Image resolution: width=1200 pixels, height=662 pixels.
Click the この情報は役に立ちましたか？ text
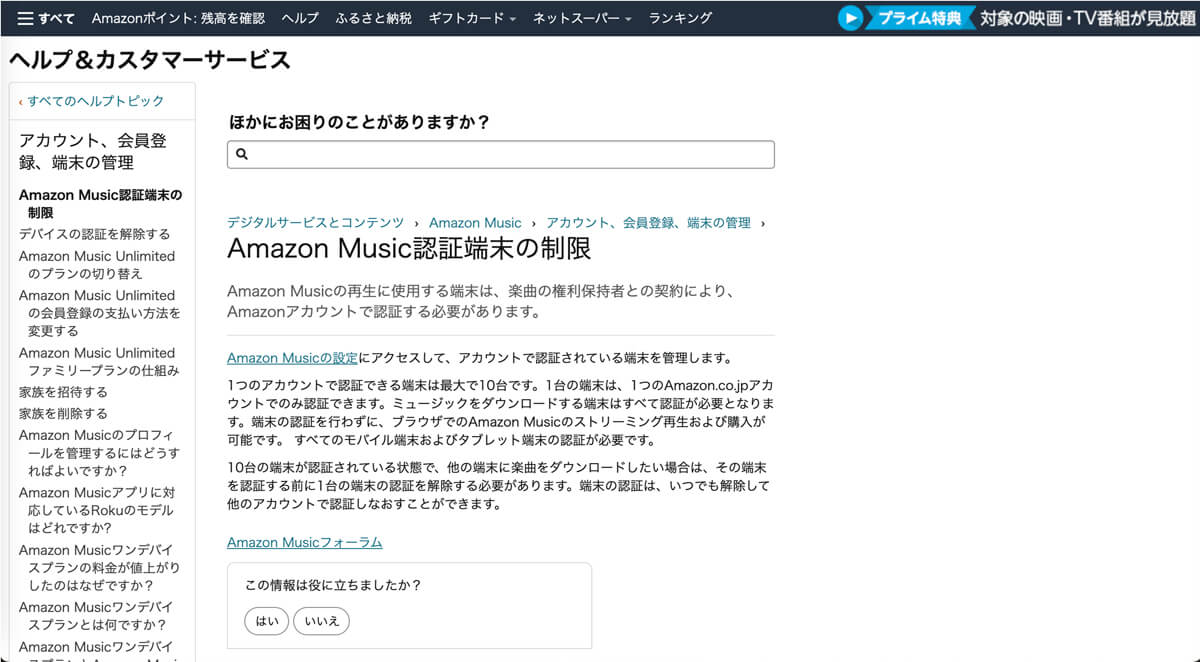click(333, 585)
